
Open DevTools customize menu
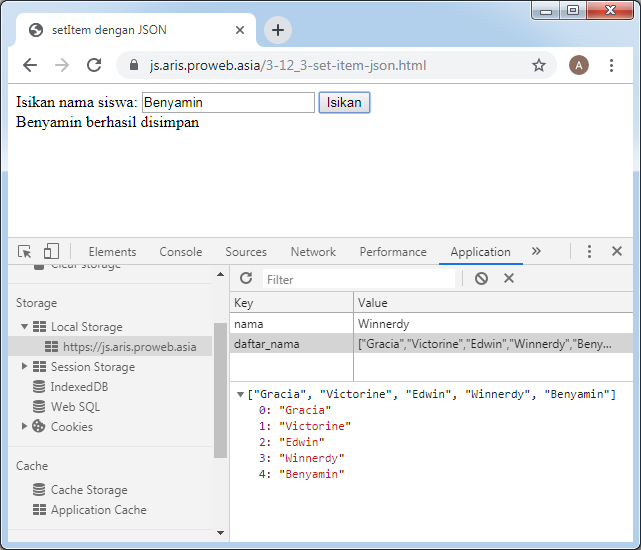(x=589, y=251)
